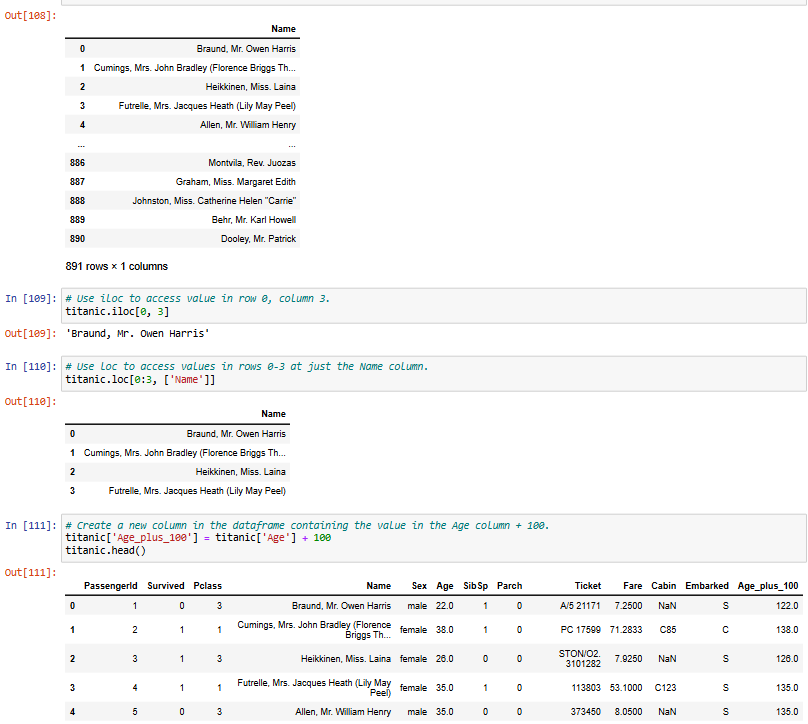Select the Out[110] prompt label

[30, 402]
